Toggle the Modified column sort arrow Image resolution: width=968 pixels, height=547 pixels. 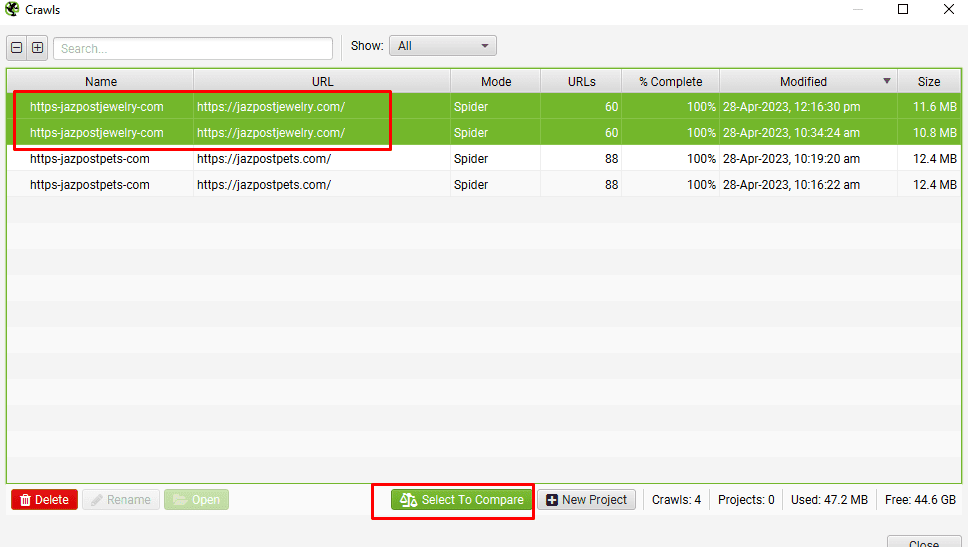pos(887,81)
